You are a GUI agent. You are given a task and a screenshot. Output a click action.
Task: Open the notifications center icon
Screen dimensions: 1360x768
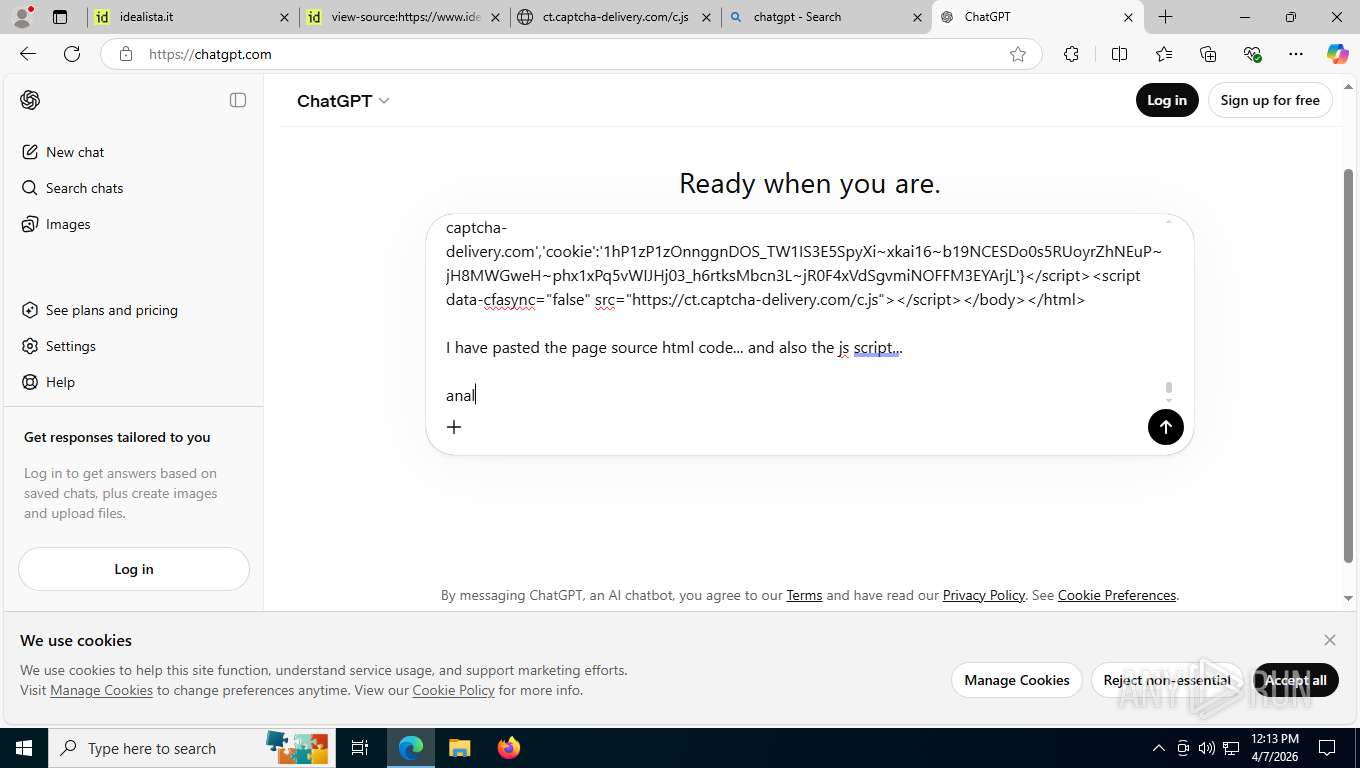click(x=1327, y=748)
